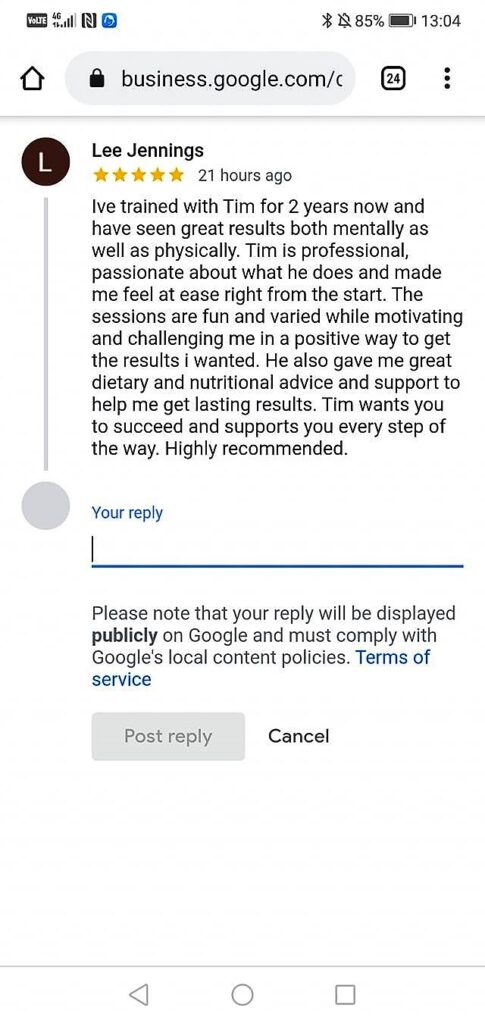Image resolution: width=485 pixels, height=1024 pixels.
Task: Click the '21 hours ago' review timestamp
Action: [245, 176]
